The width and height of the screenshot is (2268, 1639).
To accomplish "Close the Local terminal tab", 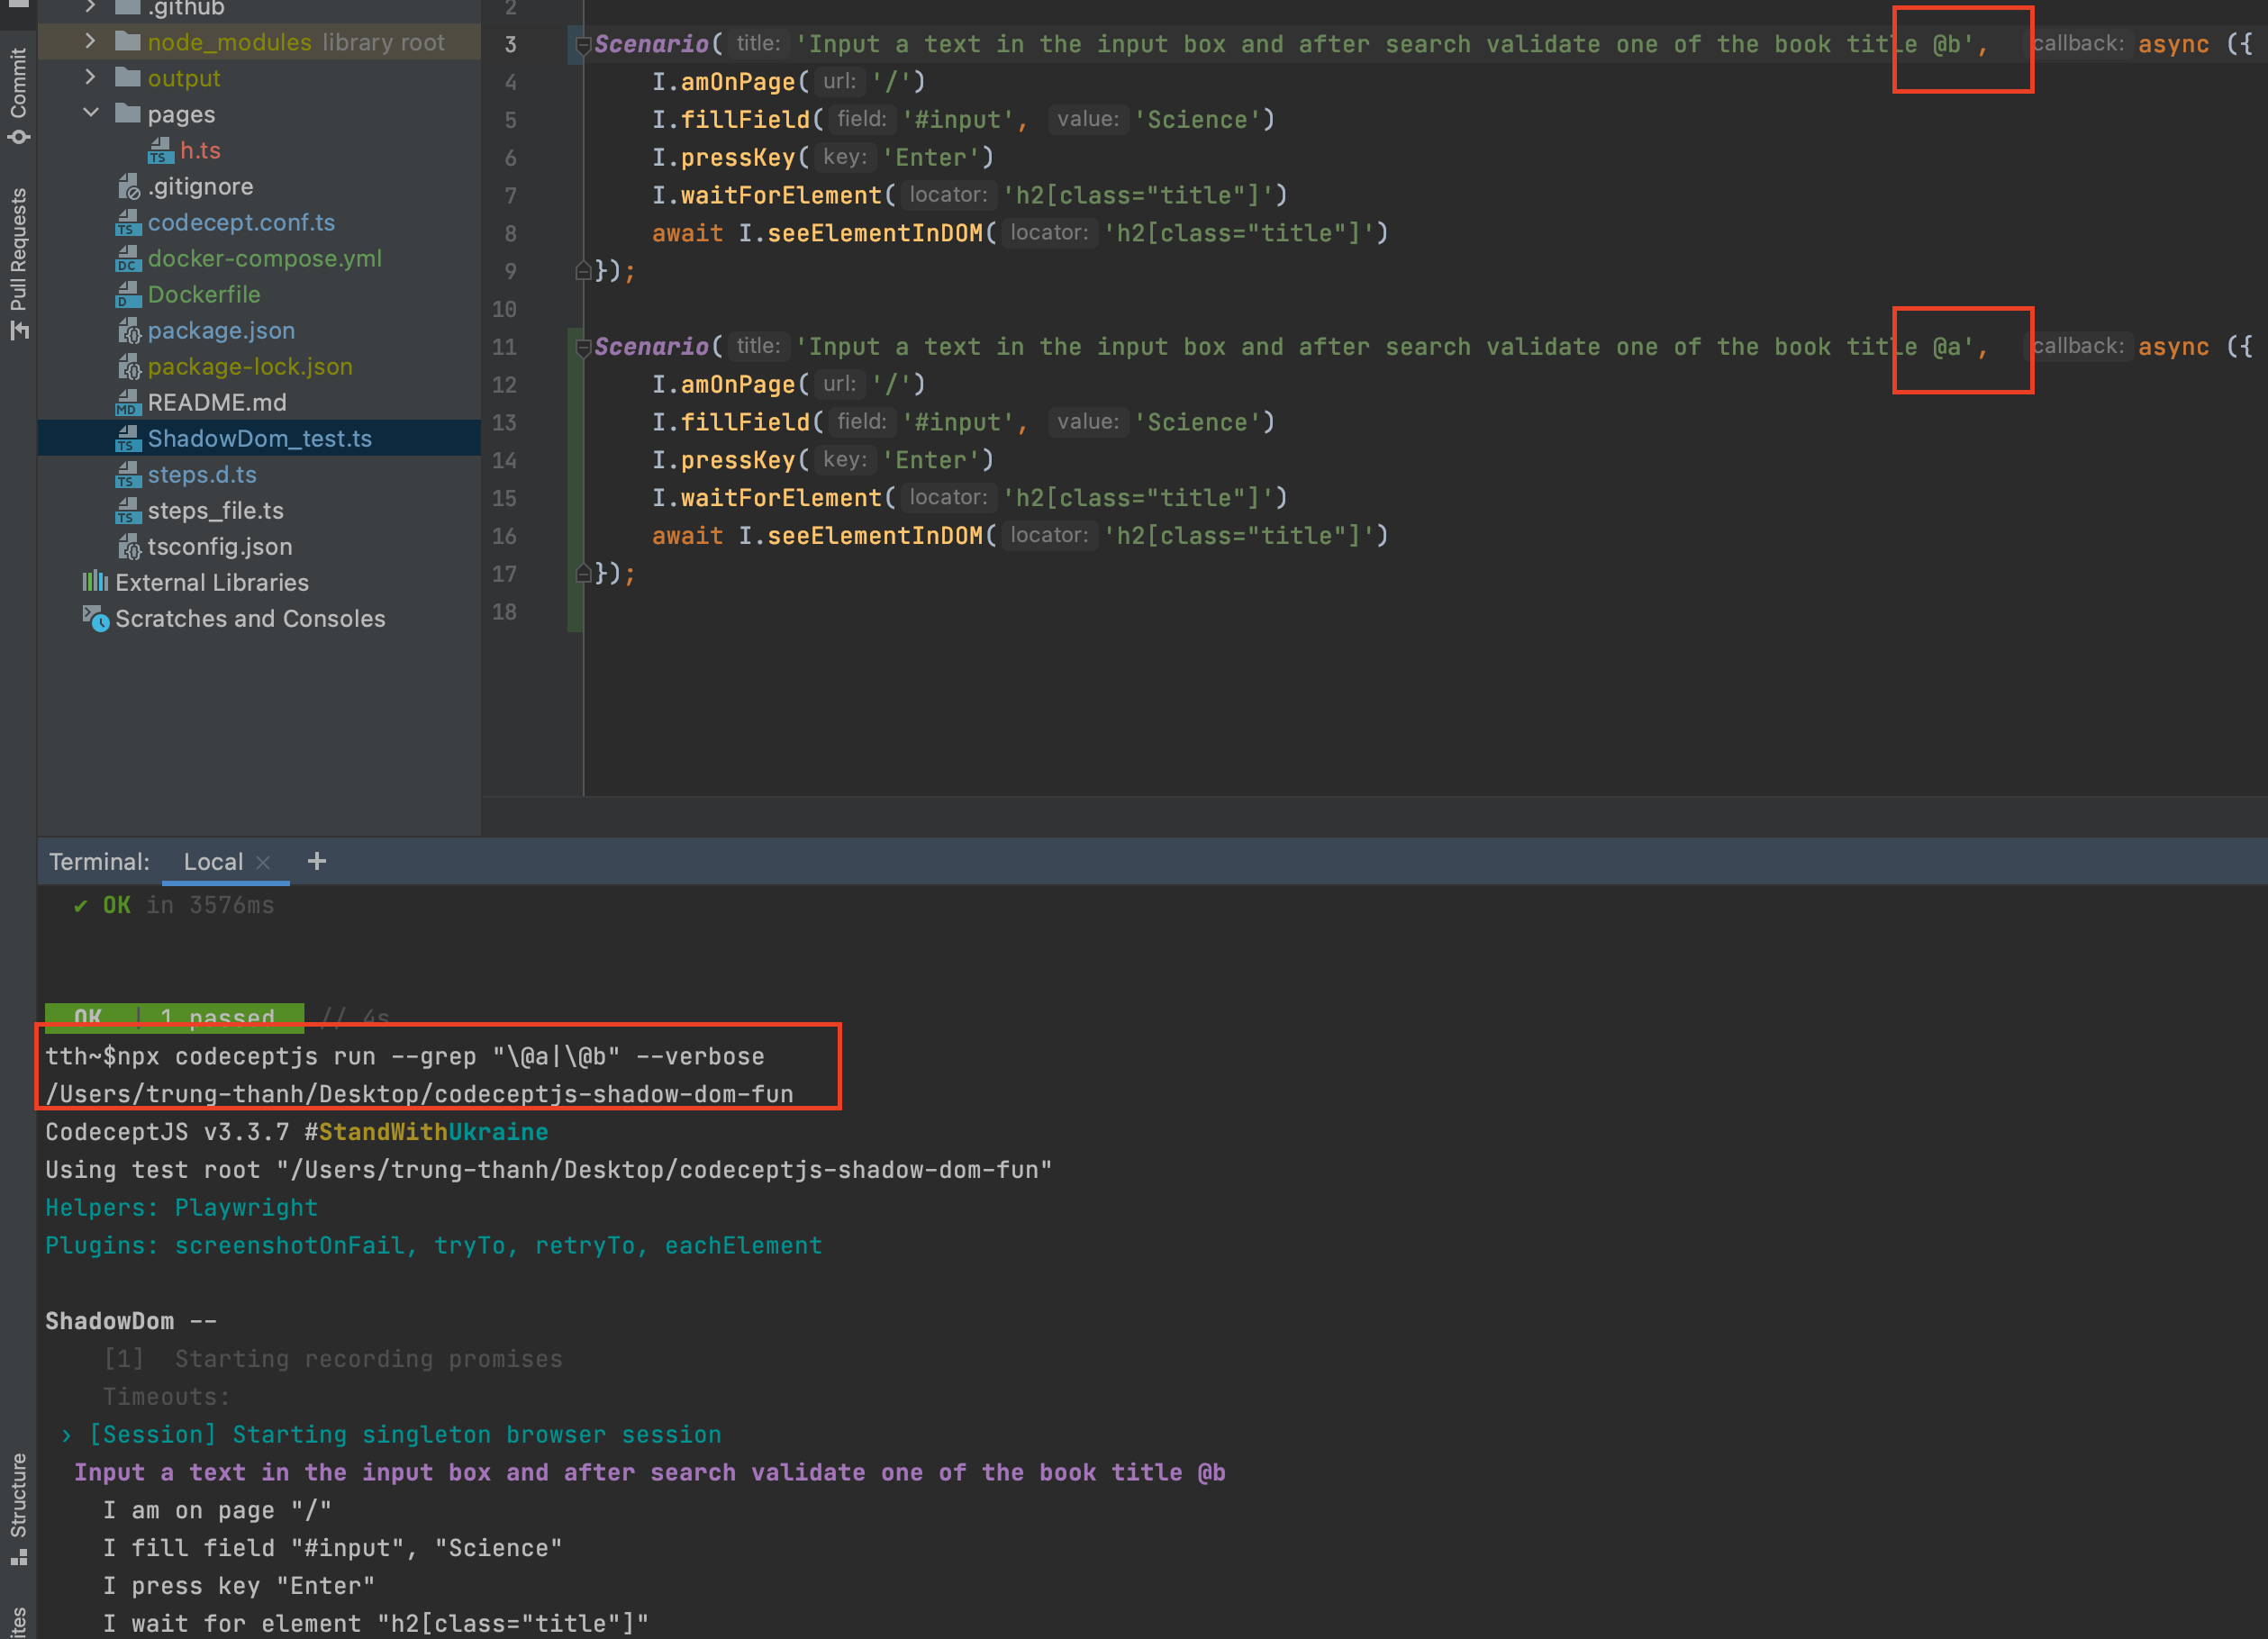I will (x=263, y=861).
